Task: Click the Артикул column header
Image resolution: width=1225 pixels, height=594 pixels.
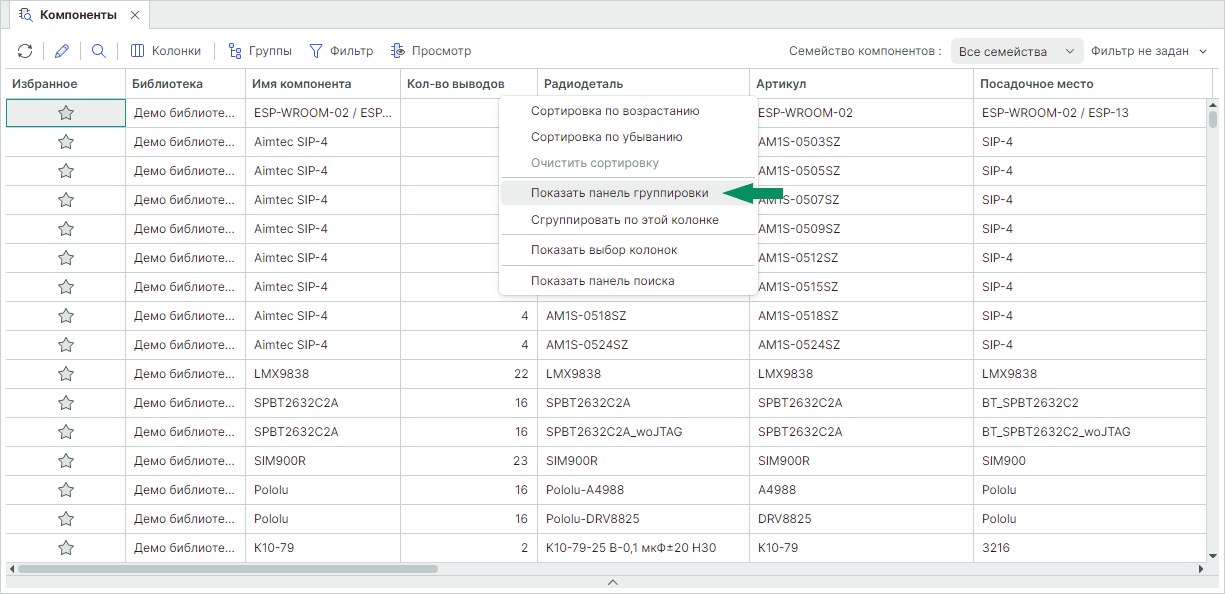Action: pos(862,84)
